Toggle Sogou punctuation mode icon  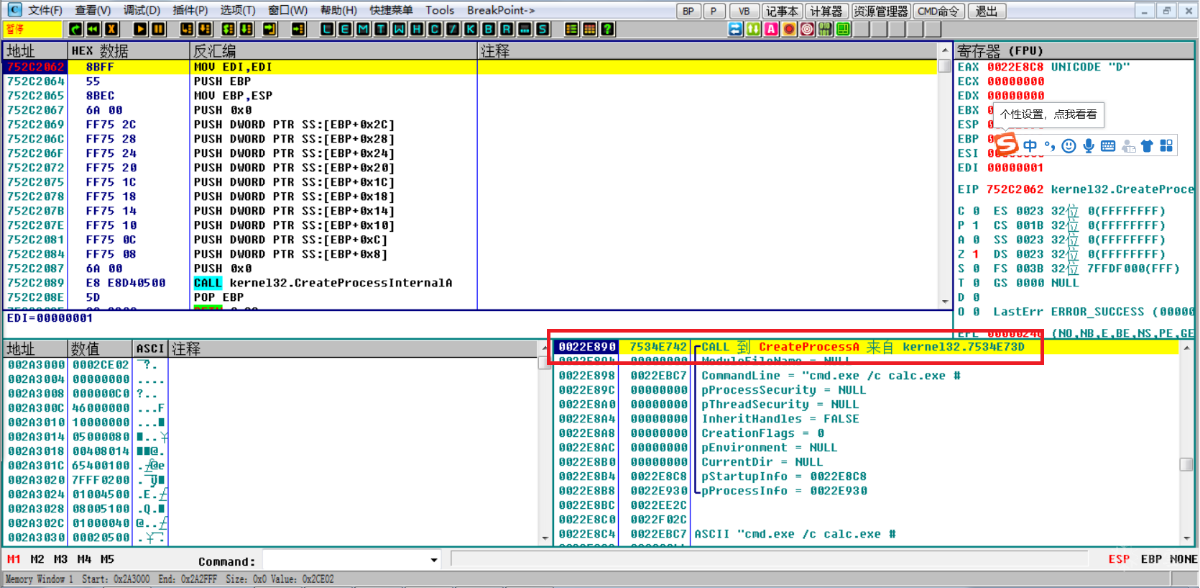(x=1050, y=146)
